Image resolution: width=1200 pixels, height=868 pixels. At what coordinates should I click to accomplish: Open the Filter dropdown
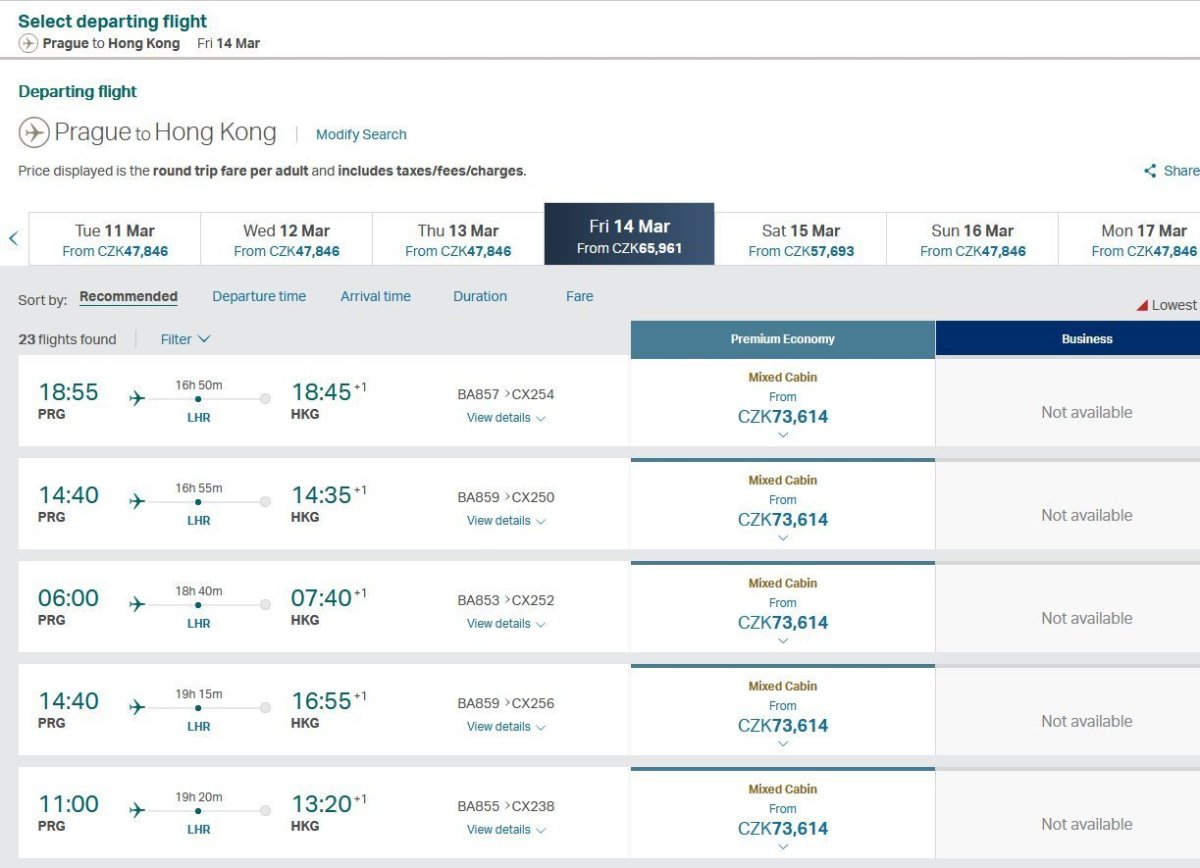[185, 339]
